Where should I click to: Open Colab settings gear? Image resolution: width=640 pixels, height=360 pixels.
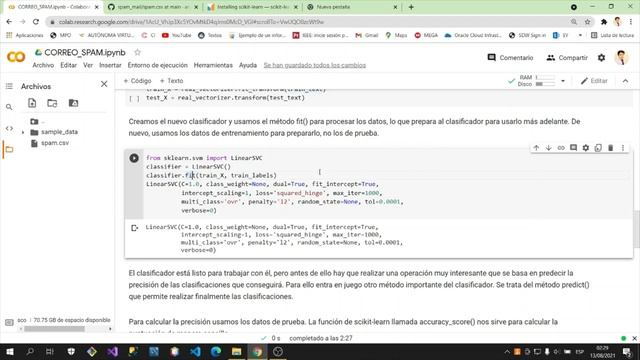coord(601,58)
